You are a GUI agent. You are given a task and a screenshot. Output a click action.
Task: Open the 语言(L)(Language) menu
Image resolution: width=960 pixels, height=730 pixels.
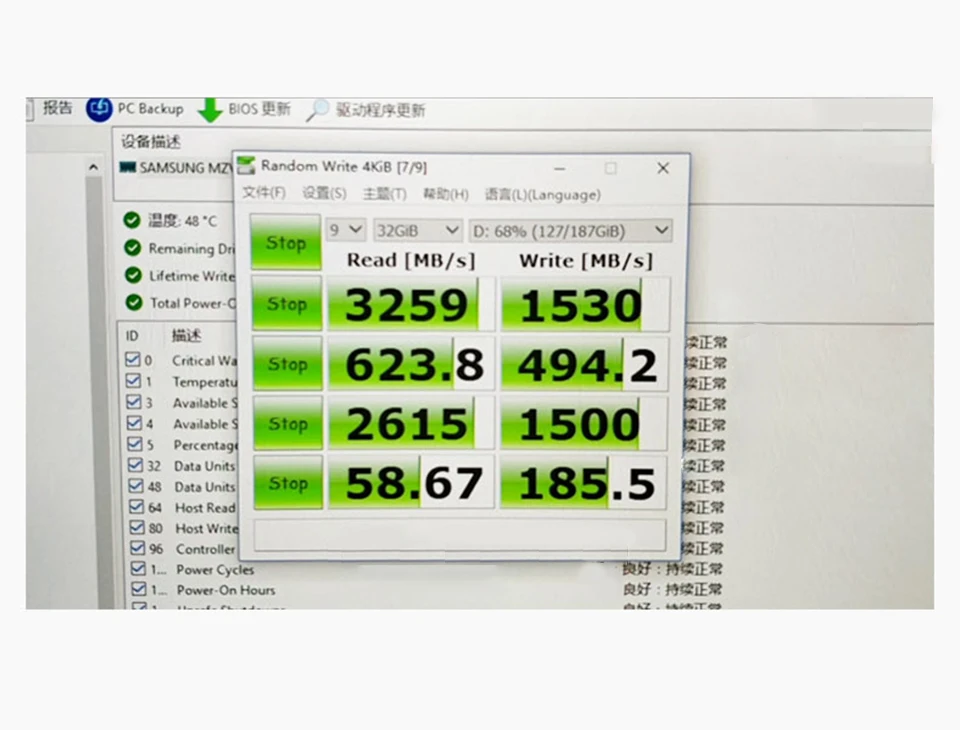pos(542,195)
